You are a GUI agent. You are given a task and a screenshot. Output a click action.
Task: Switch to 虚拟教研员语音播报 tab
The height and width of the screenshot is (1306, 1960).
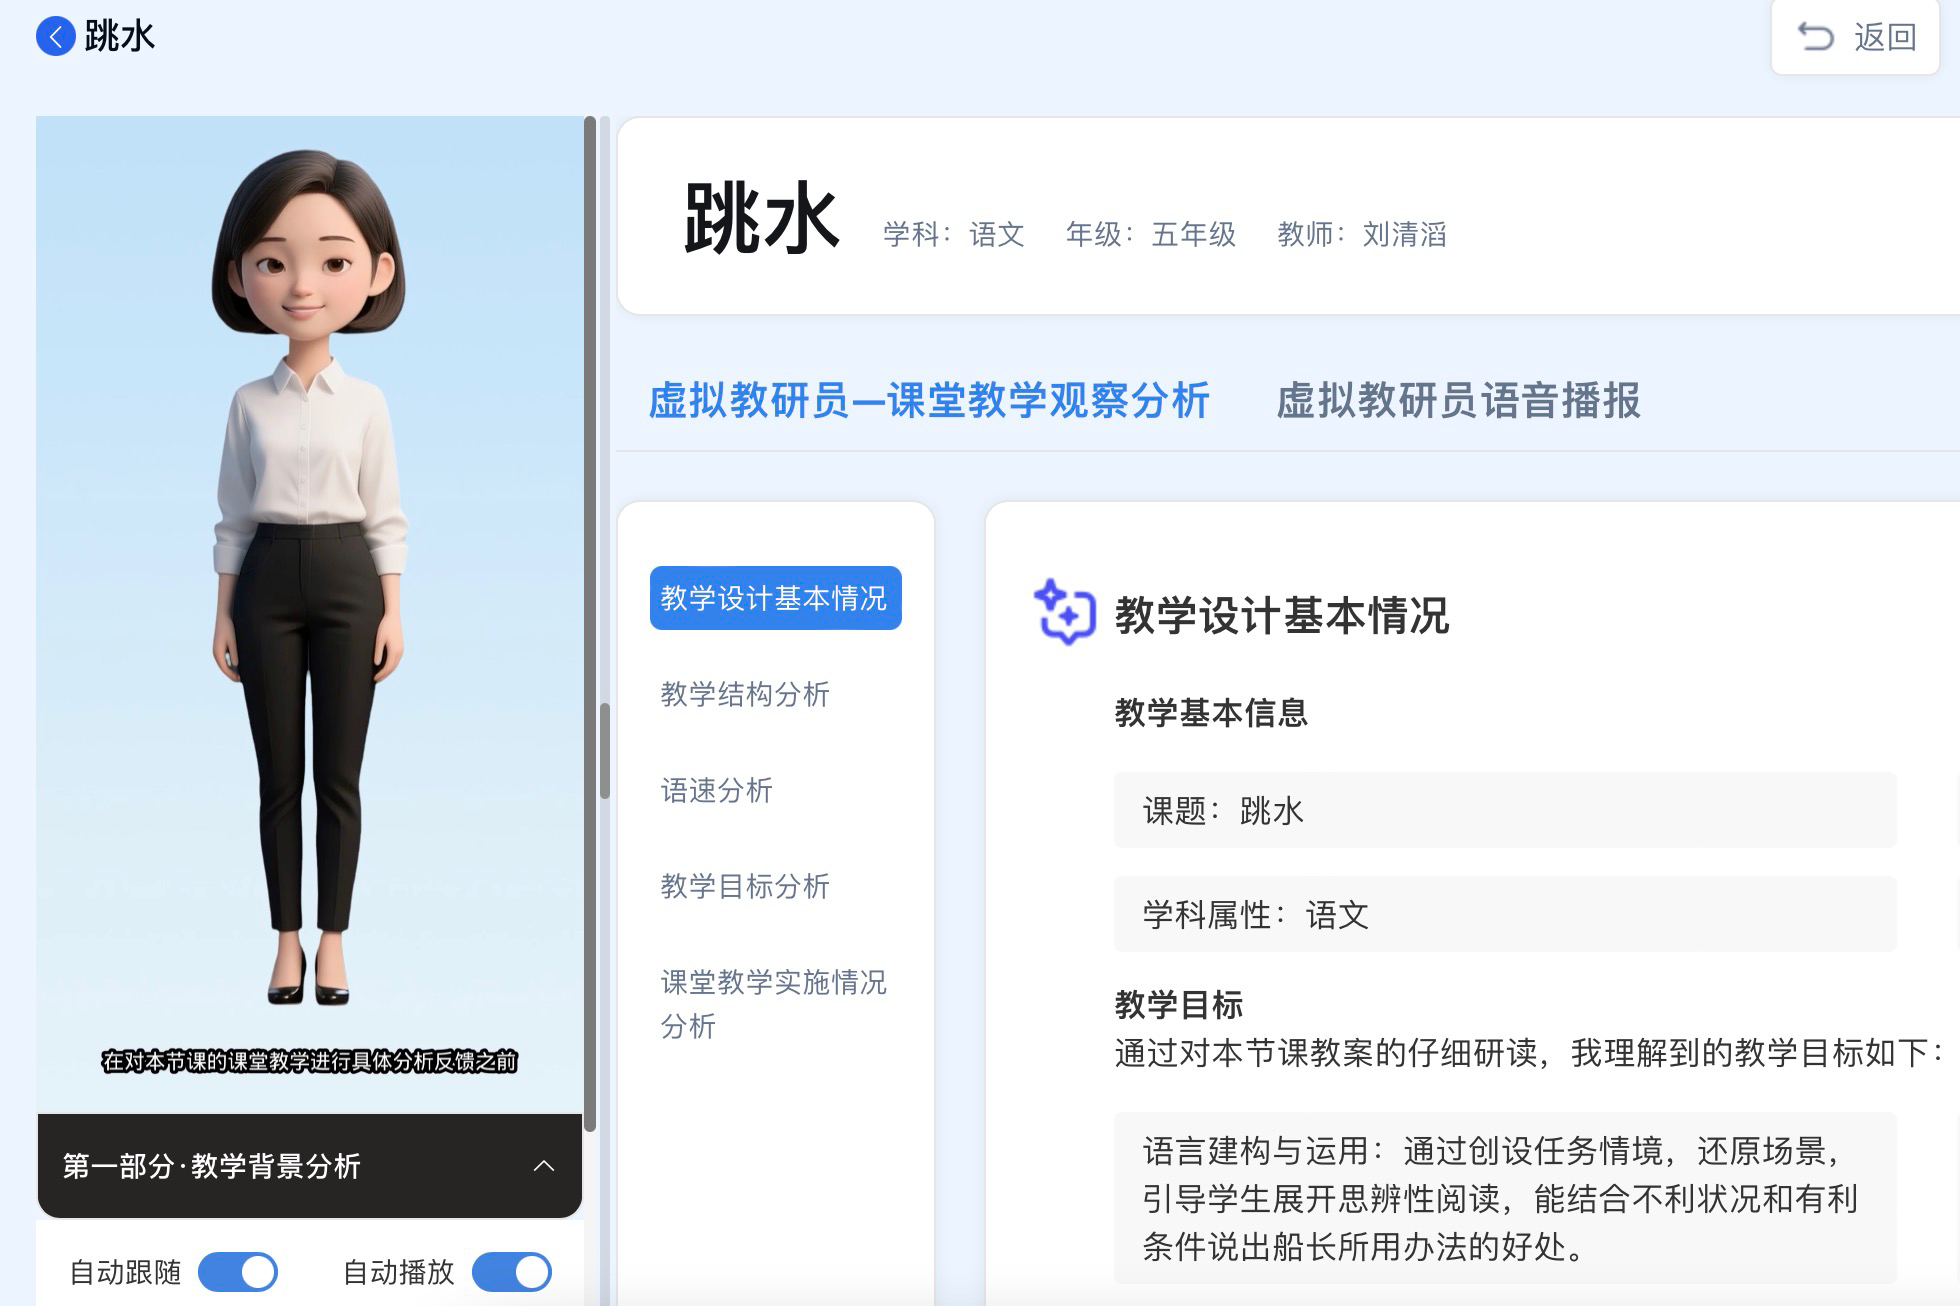click(x=1458, y=400)
